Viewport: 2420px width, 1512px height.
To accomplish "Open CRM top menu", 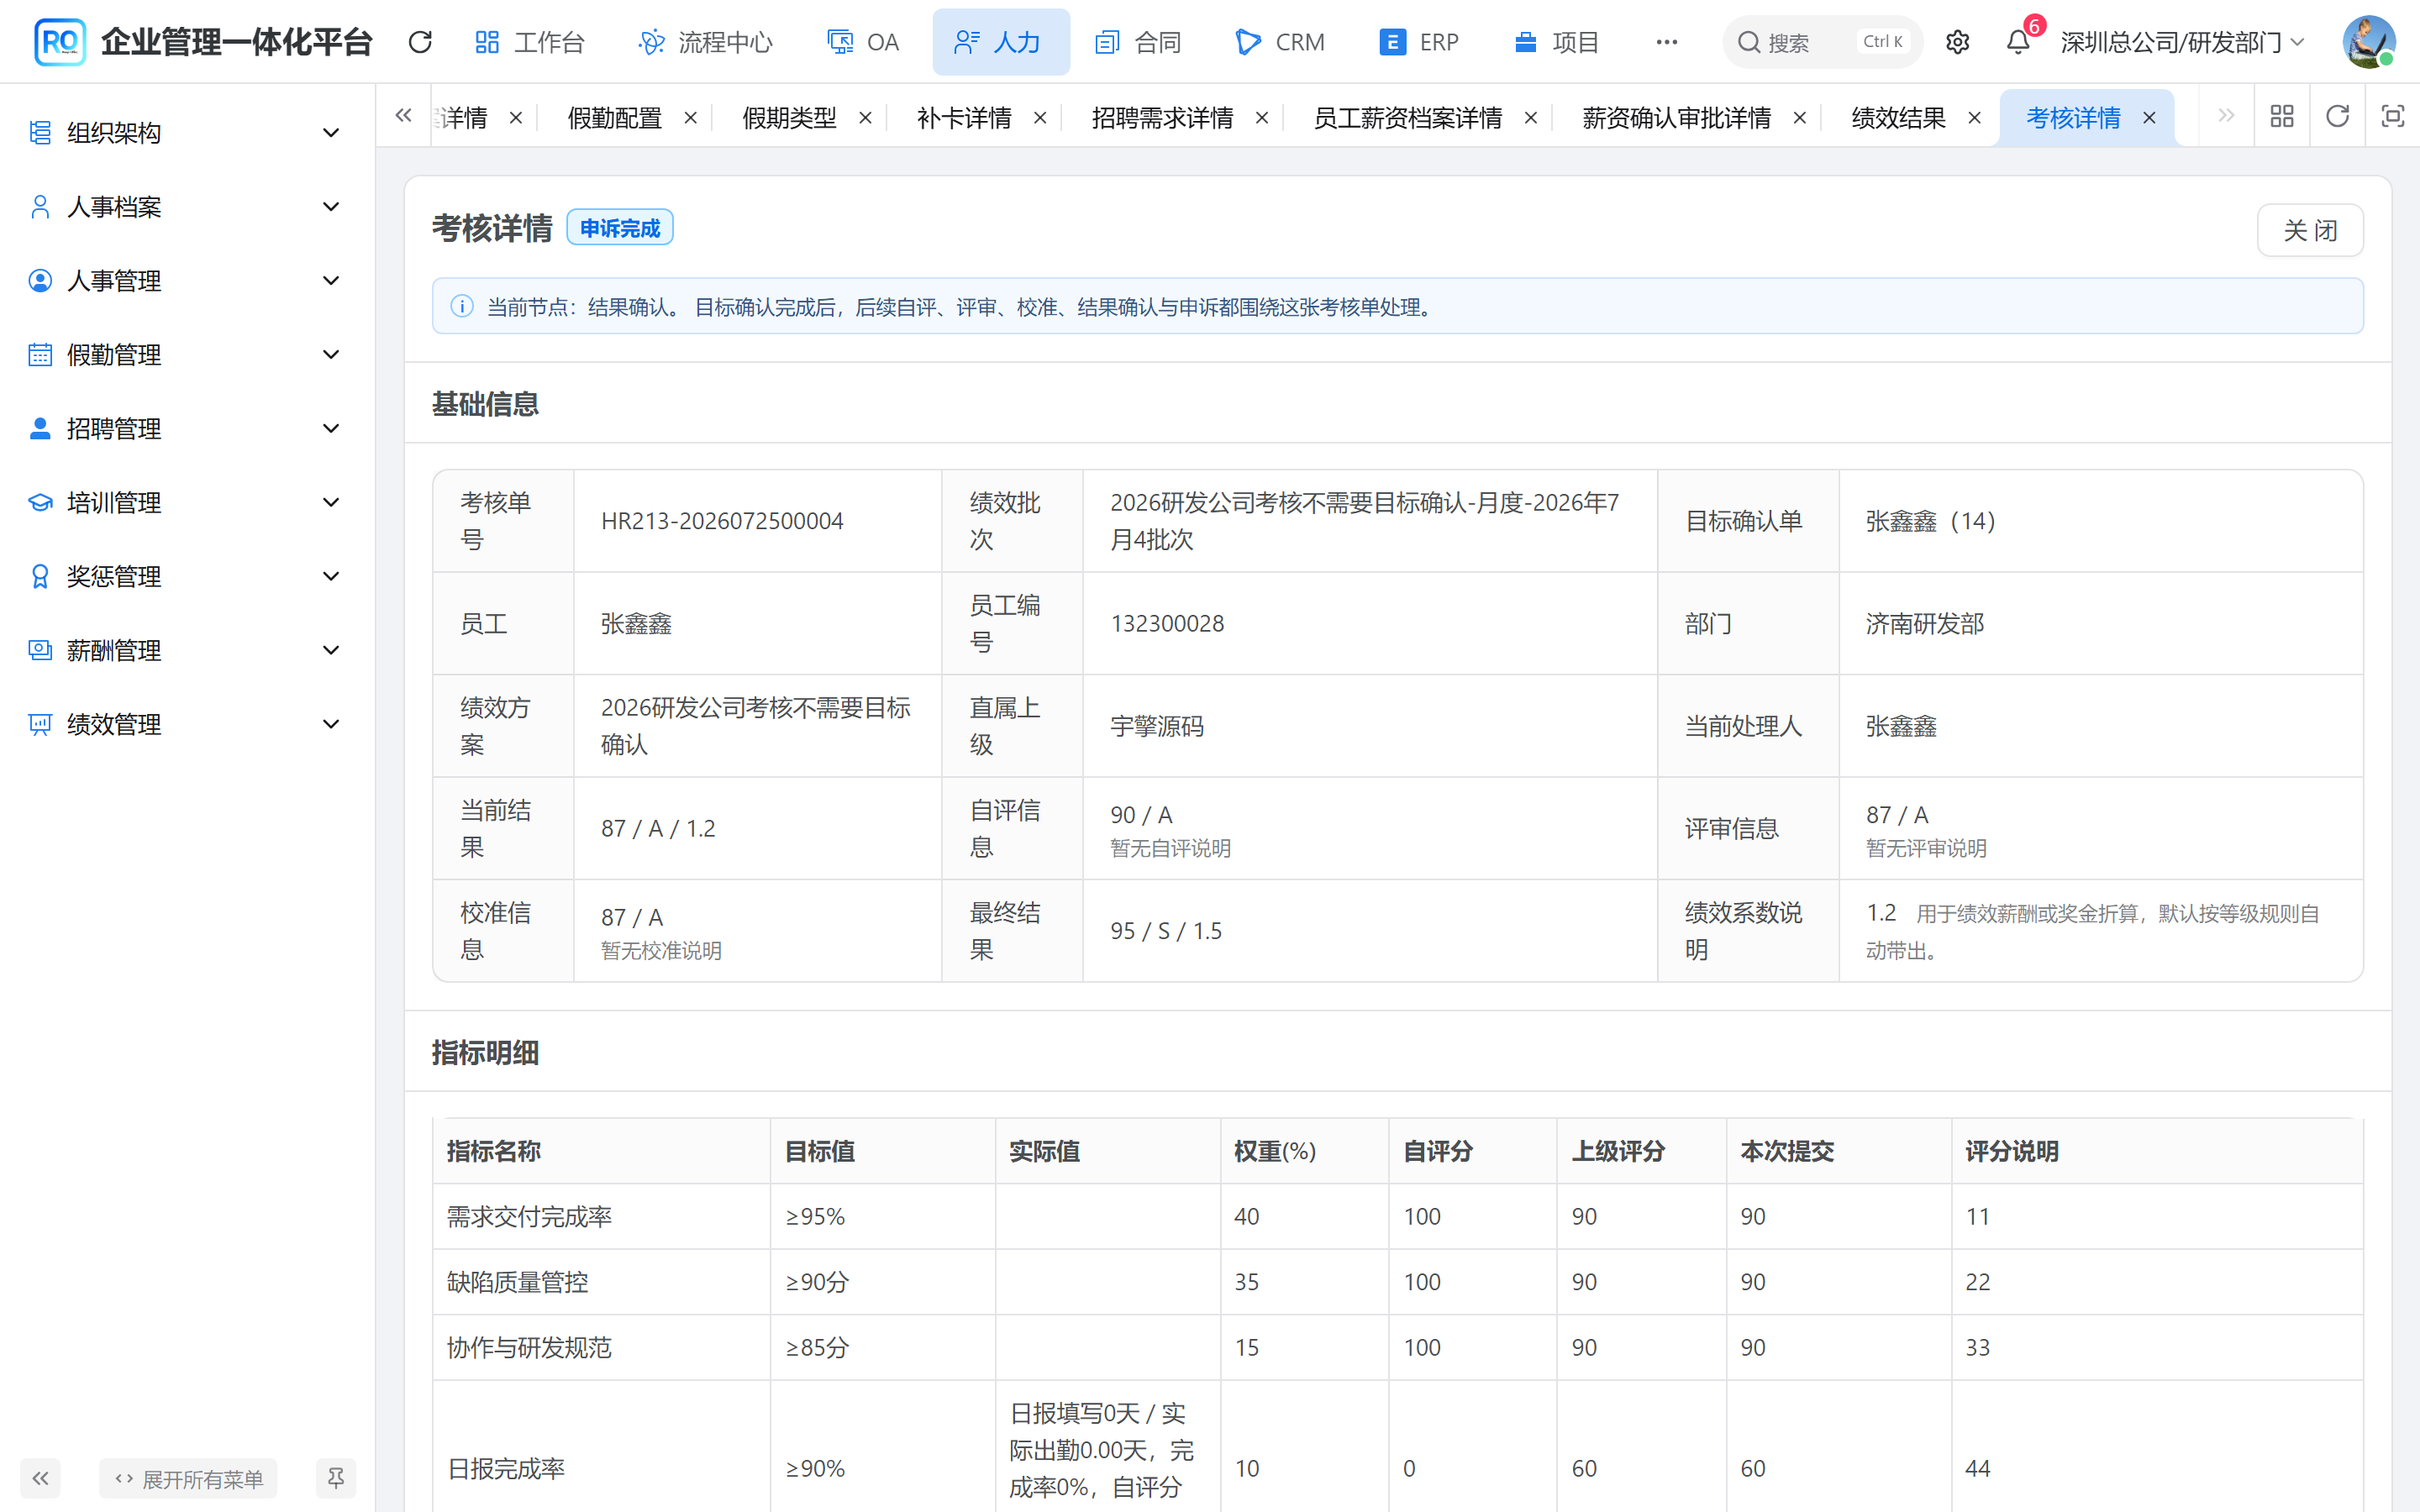I will (x=1280, y=42).
